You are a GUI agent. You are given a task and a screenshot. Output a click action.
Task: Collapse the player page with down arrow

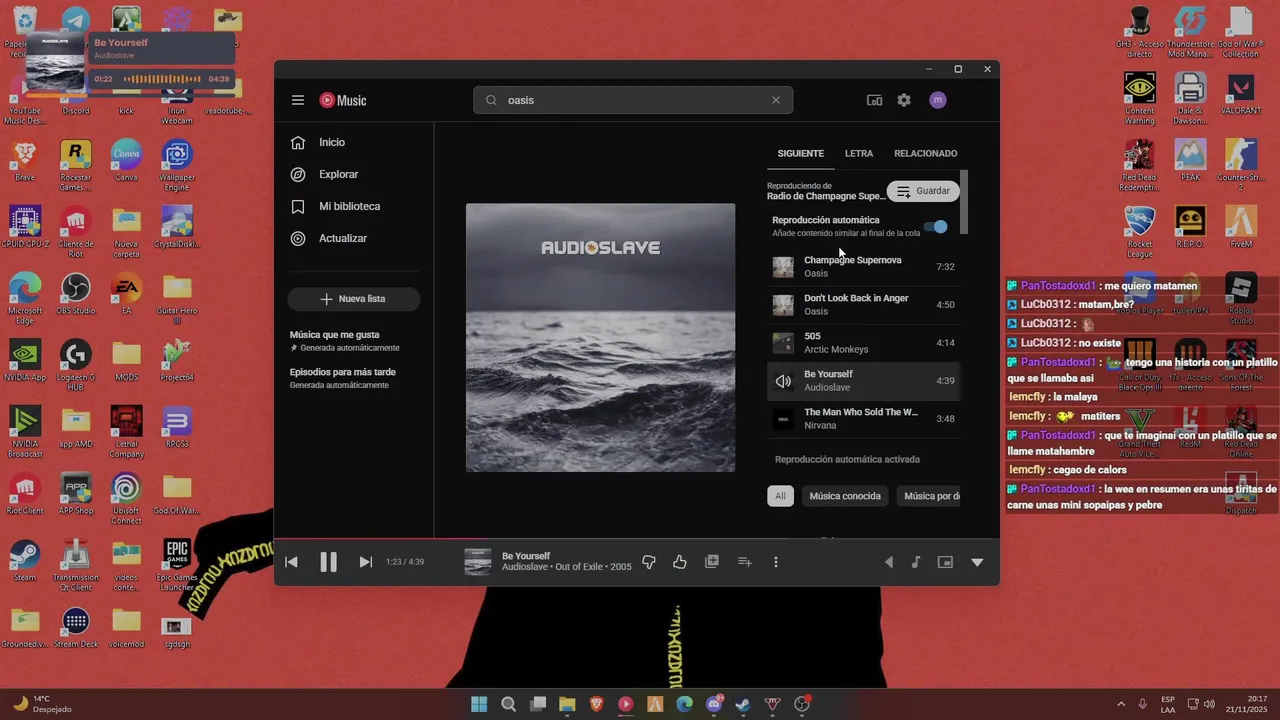[977, 562]
